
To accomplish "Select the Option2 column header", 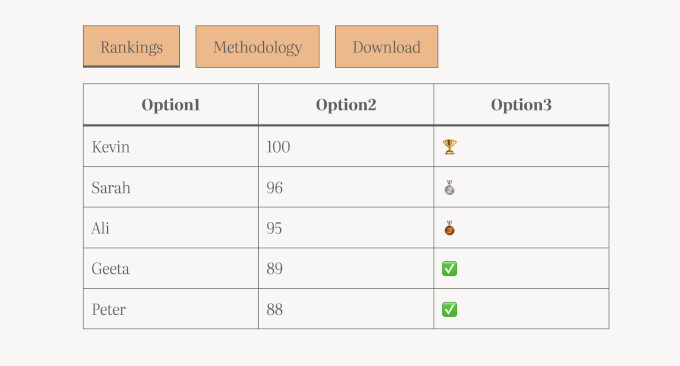I will 346,105.
